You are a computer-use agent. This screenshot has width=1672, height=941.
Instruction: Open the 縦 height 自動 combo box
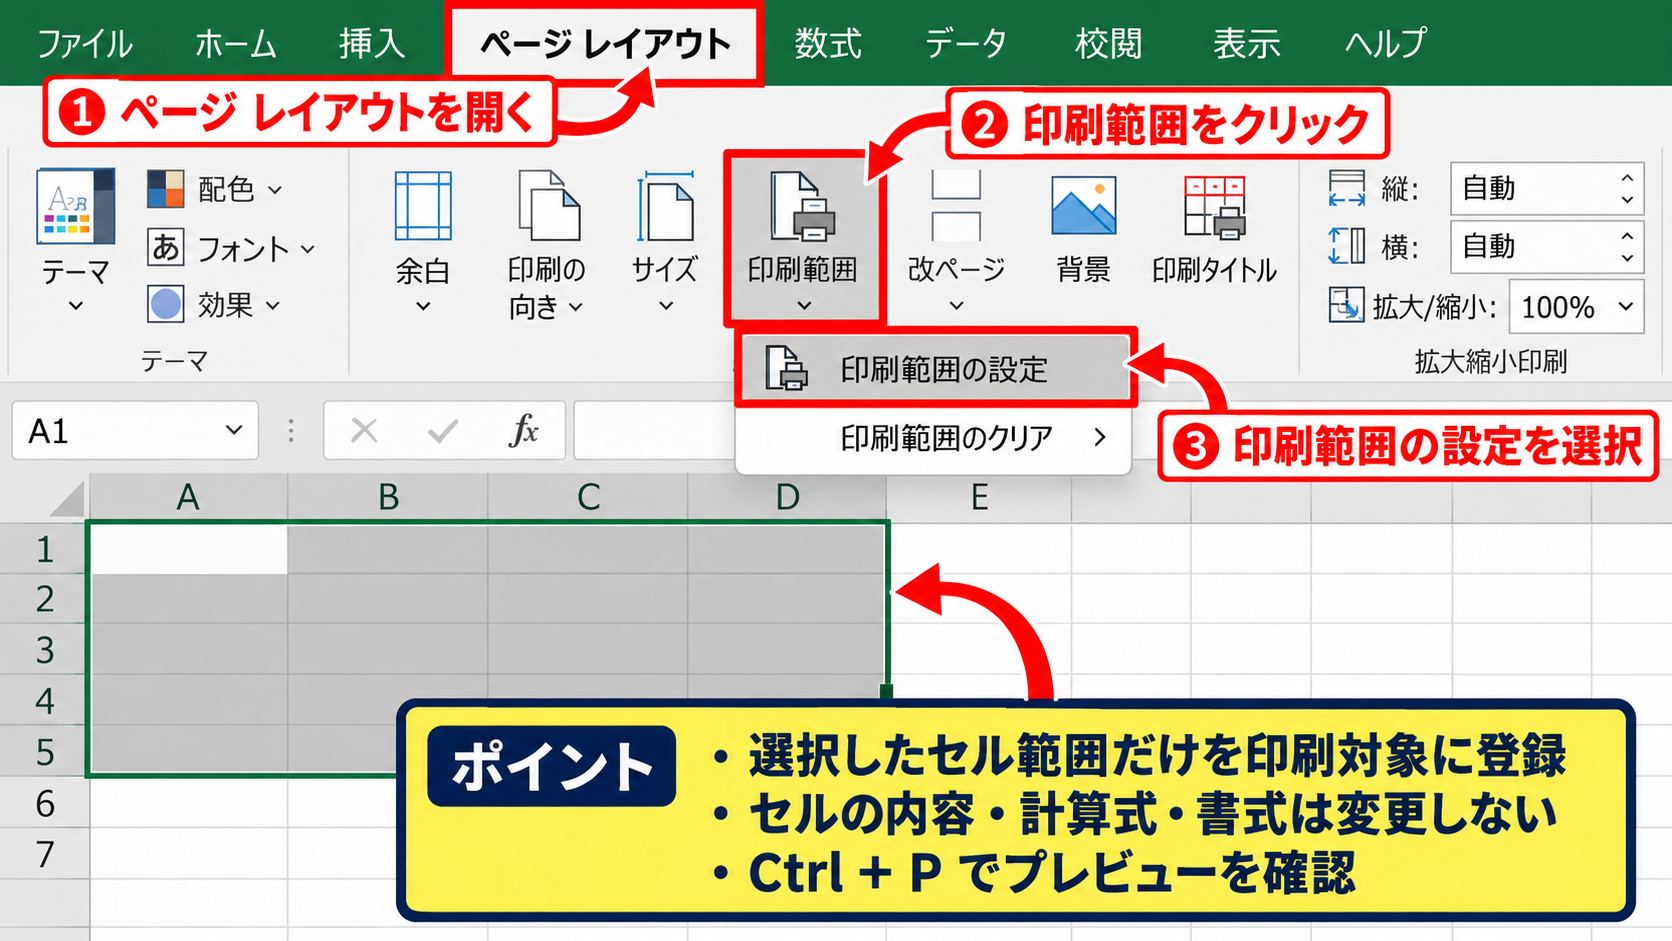1547,188
